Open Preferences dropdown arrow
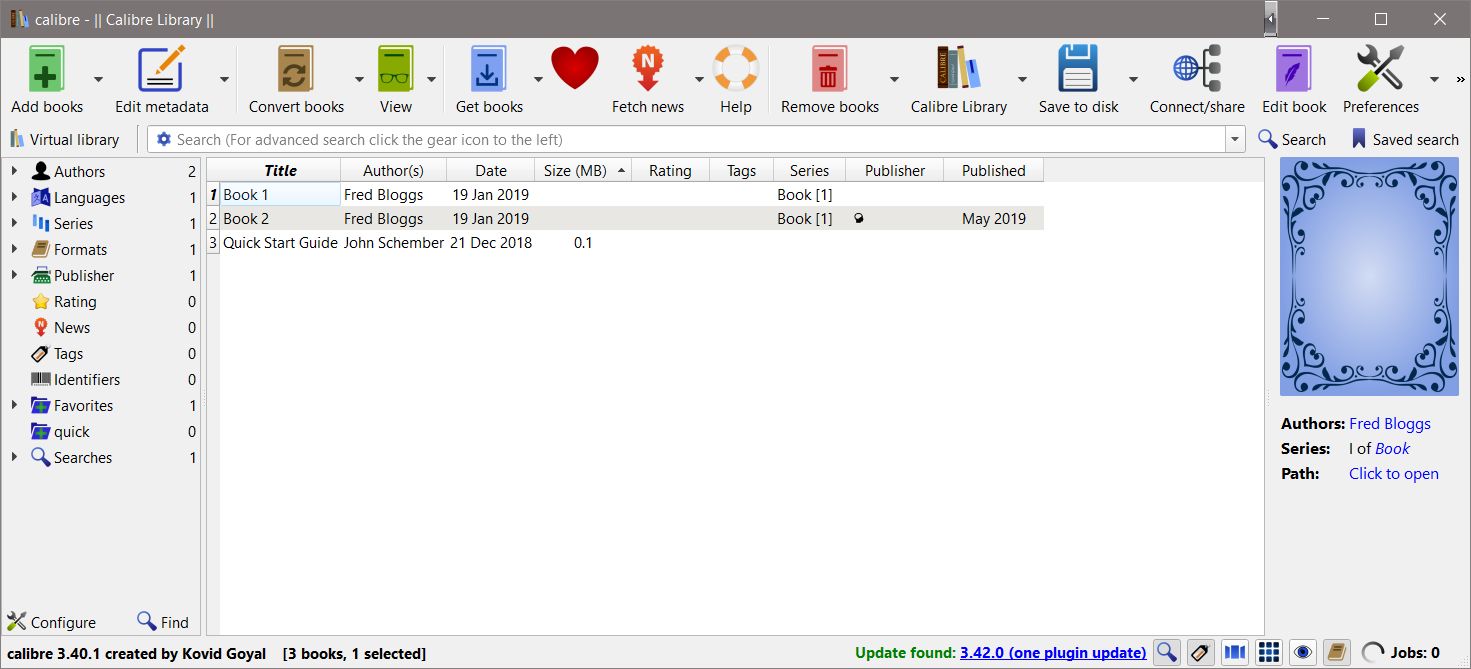Viewport: 1471px width, 669px height. click(1434, 79)
